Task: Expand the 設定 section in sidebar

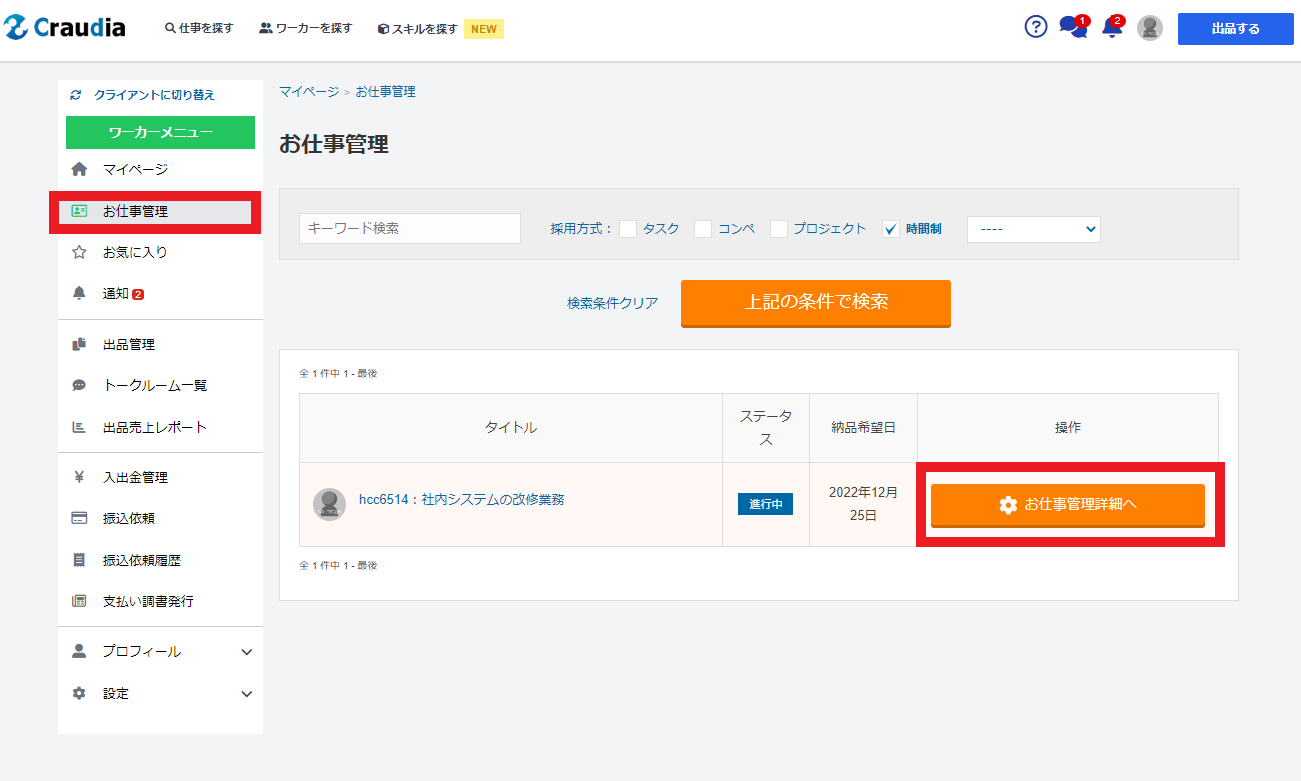Action: click(x=247, y=694)
